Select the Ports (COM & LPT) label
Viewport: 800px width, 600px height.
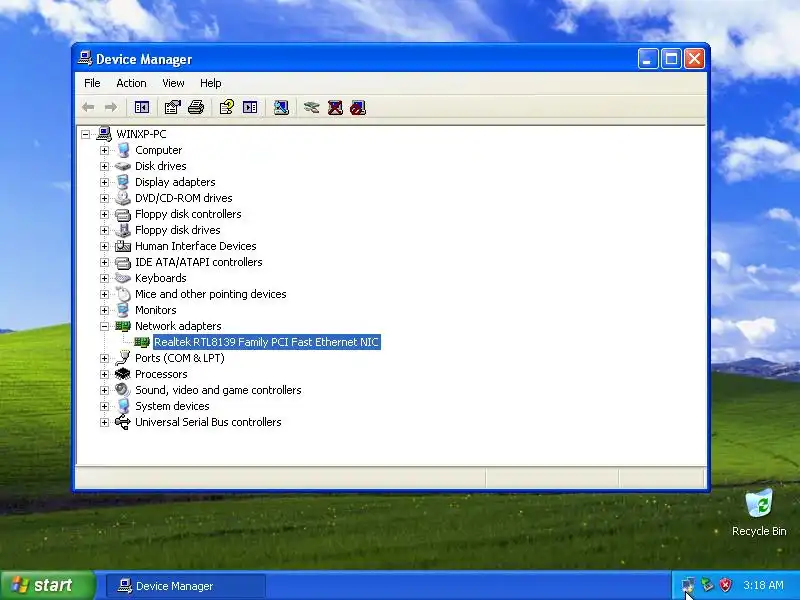(x=180, y=358)
